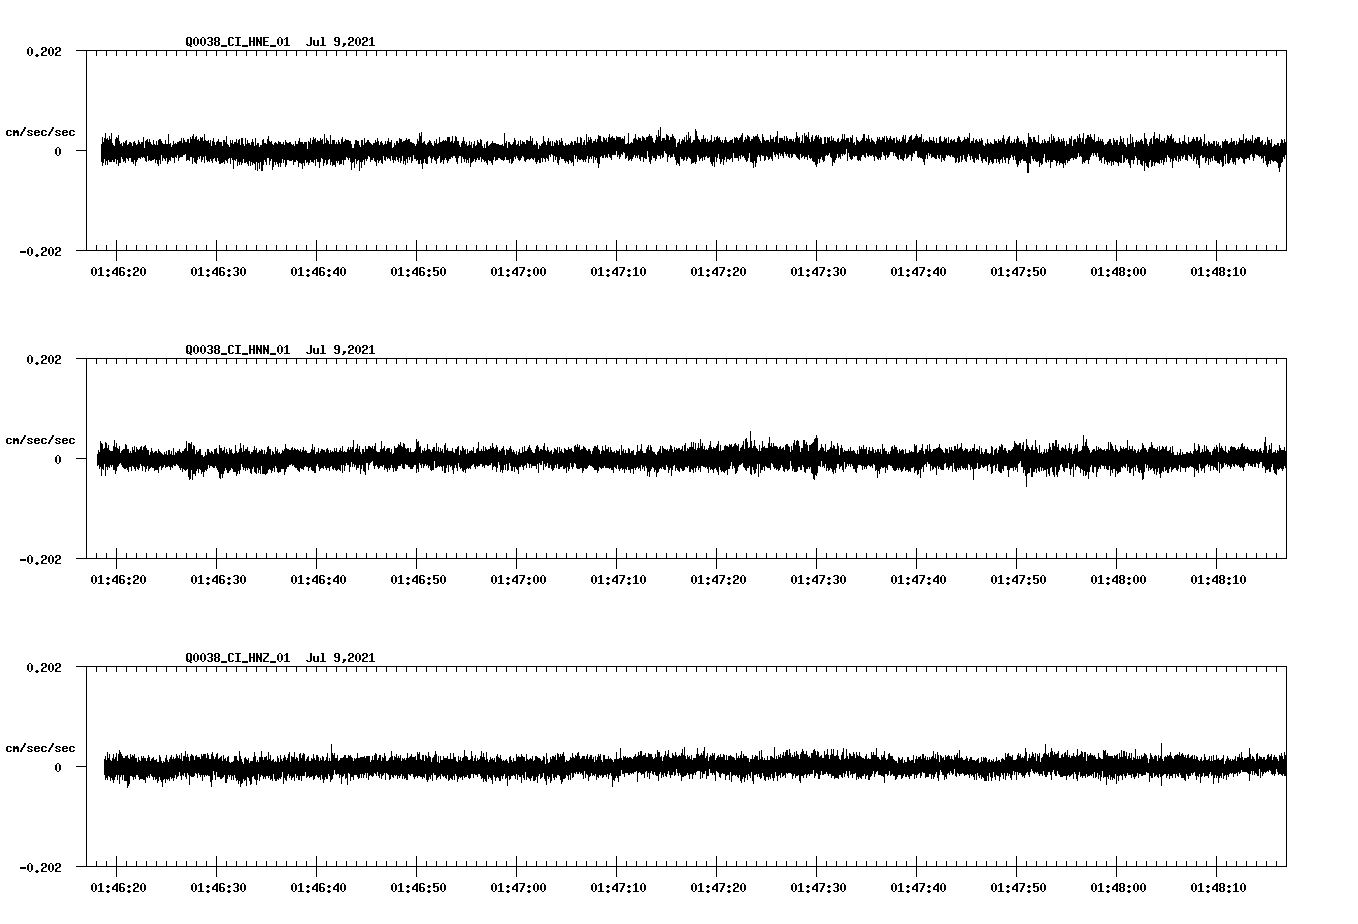
Task: Click the 01:46:50 time label under HNE plot
Action: [x=418, y=272]
